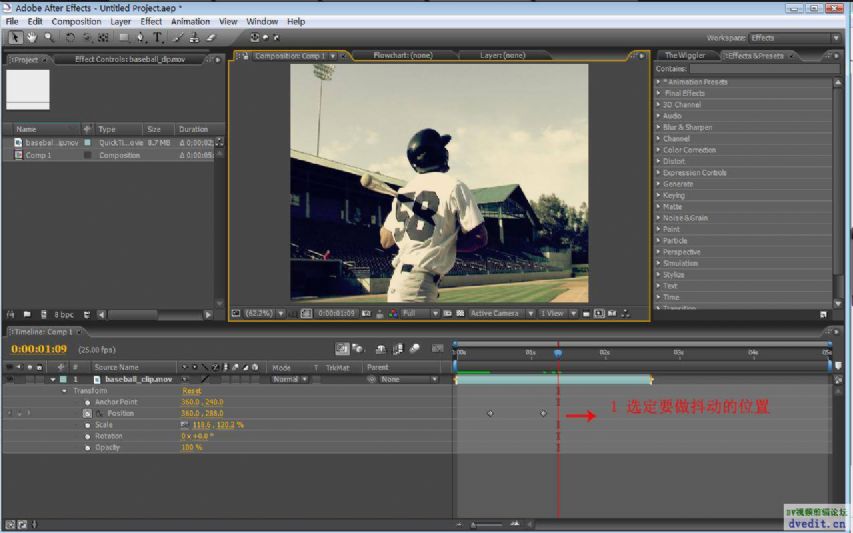This screenshot has height=533, width=853.
Task: Enable Frame Blending in Timeline
Action: pos(398,349)
